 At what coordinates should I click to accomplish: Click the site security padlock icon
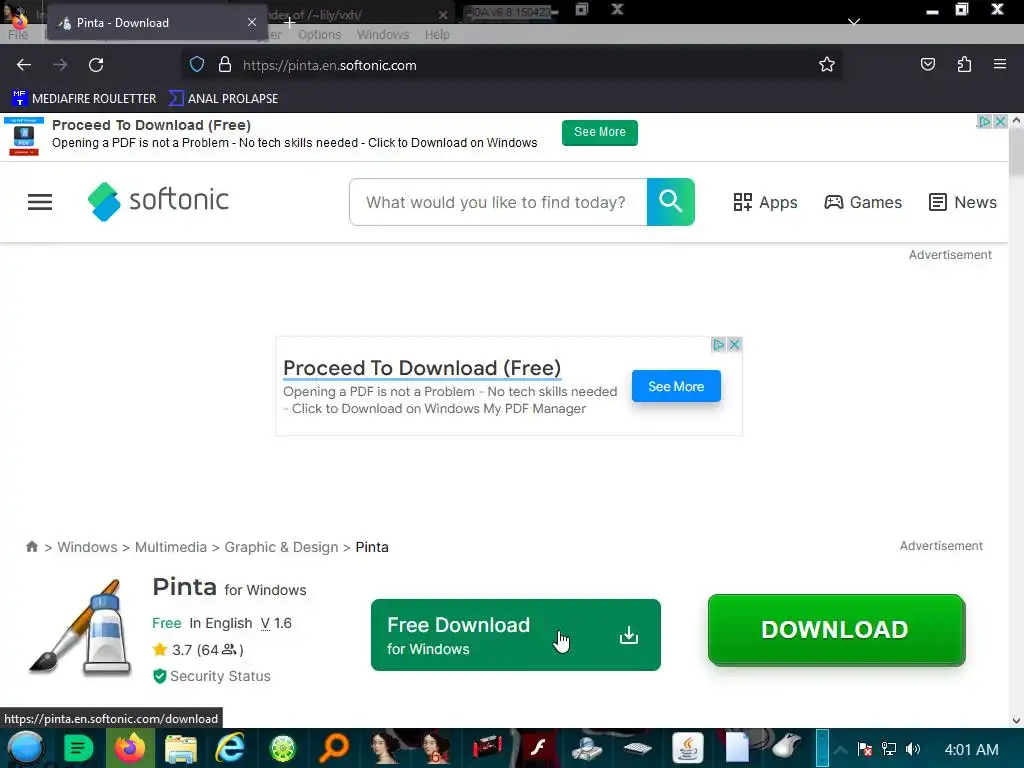[x=225, y=65]
